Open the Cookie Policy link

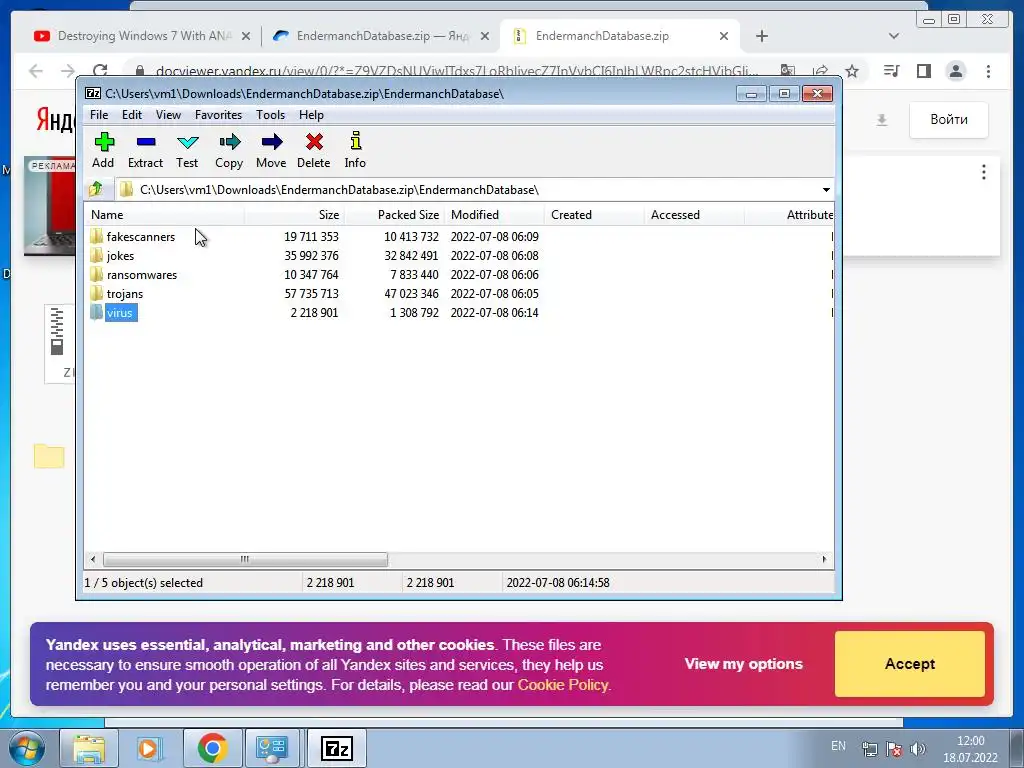[x=563, y=685]
